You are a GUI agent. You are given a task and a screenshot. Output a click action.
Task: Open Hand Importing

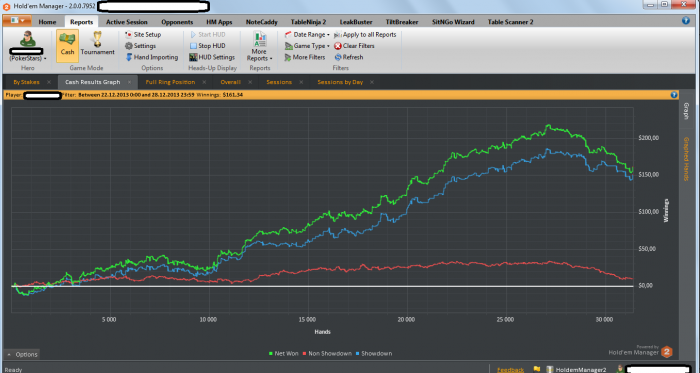pos(152,57)
